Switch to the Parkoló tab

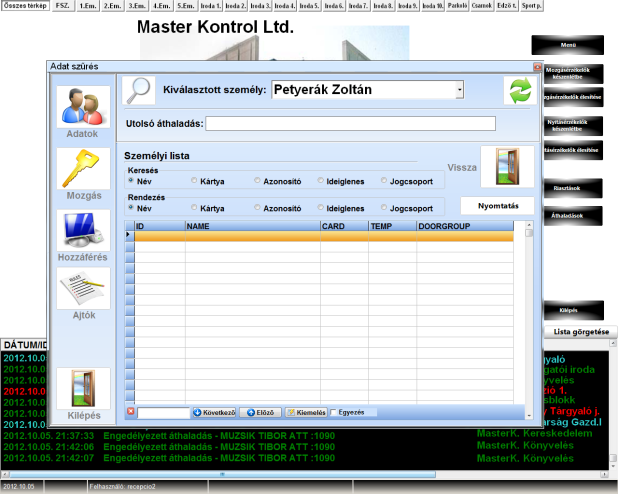pyautogui.click(x=457, y=6)
